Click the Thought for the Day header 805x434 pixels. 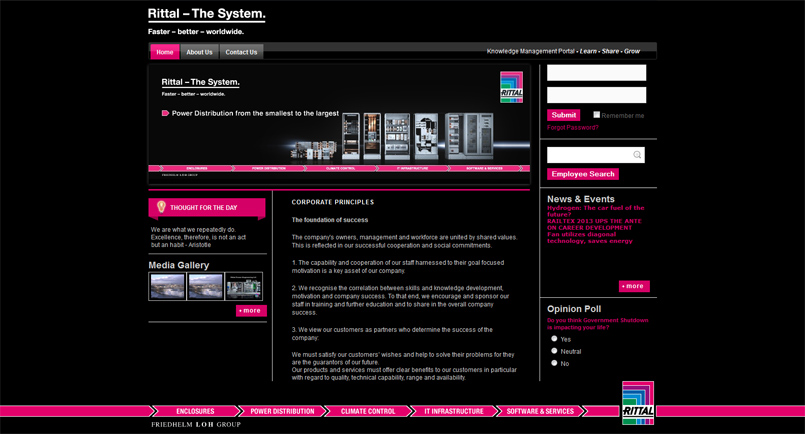coord(207,207)
